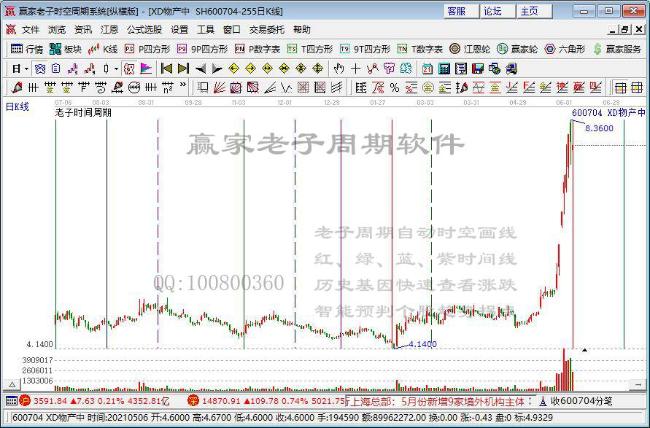Click the small triangle button at bottom-left of chart
The width and height of the screenshot is (650, 428).
coord(12,385)
